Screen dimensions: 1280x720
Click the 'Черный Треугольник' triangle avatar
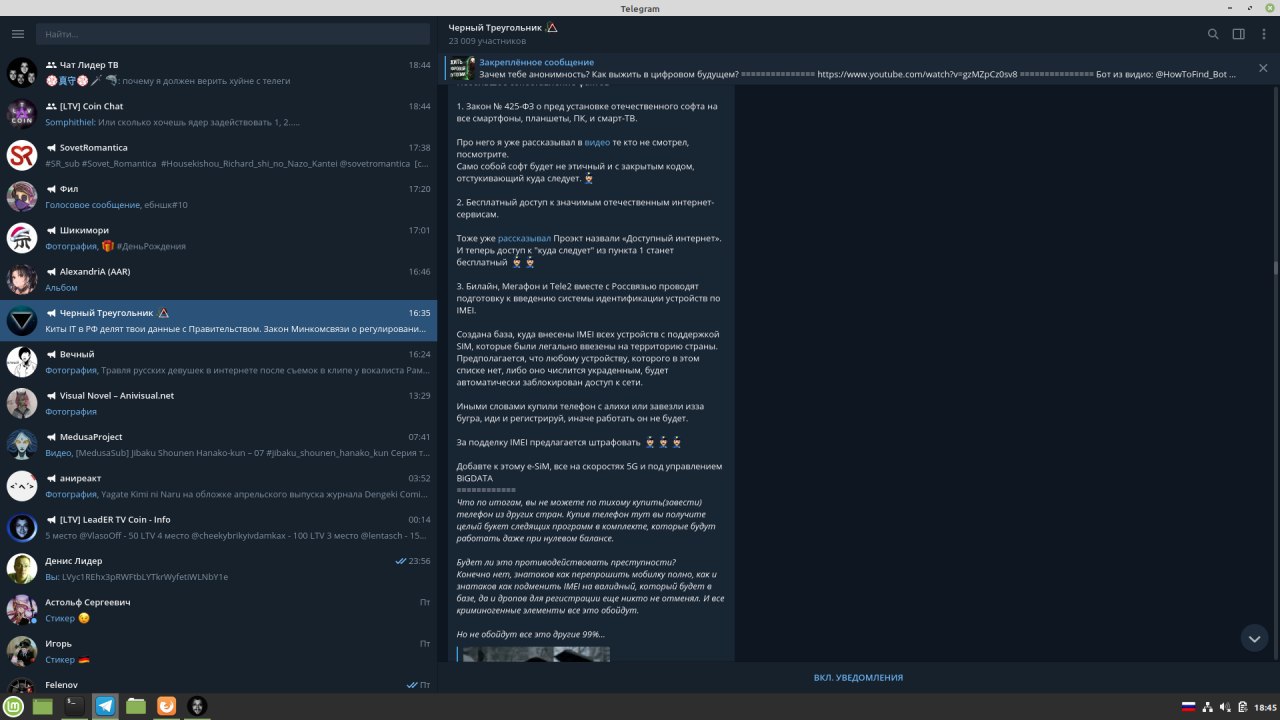[22, 320]
